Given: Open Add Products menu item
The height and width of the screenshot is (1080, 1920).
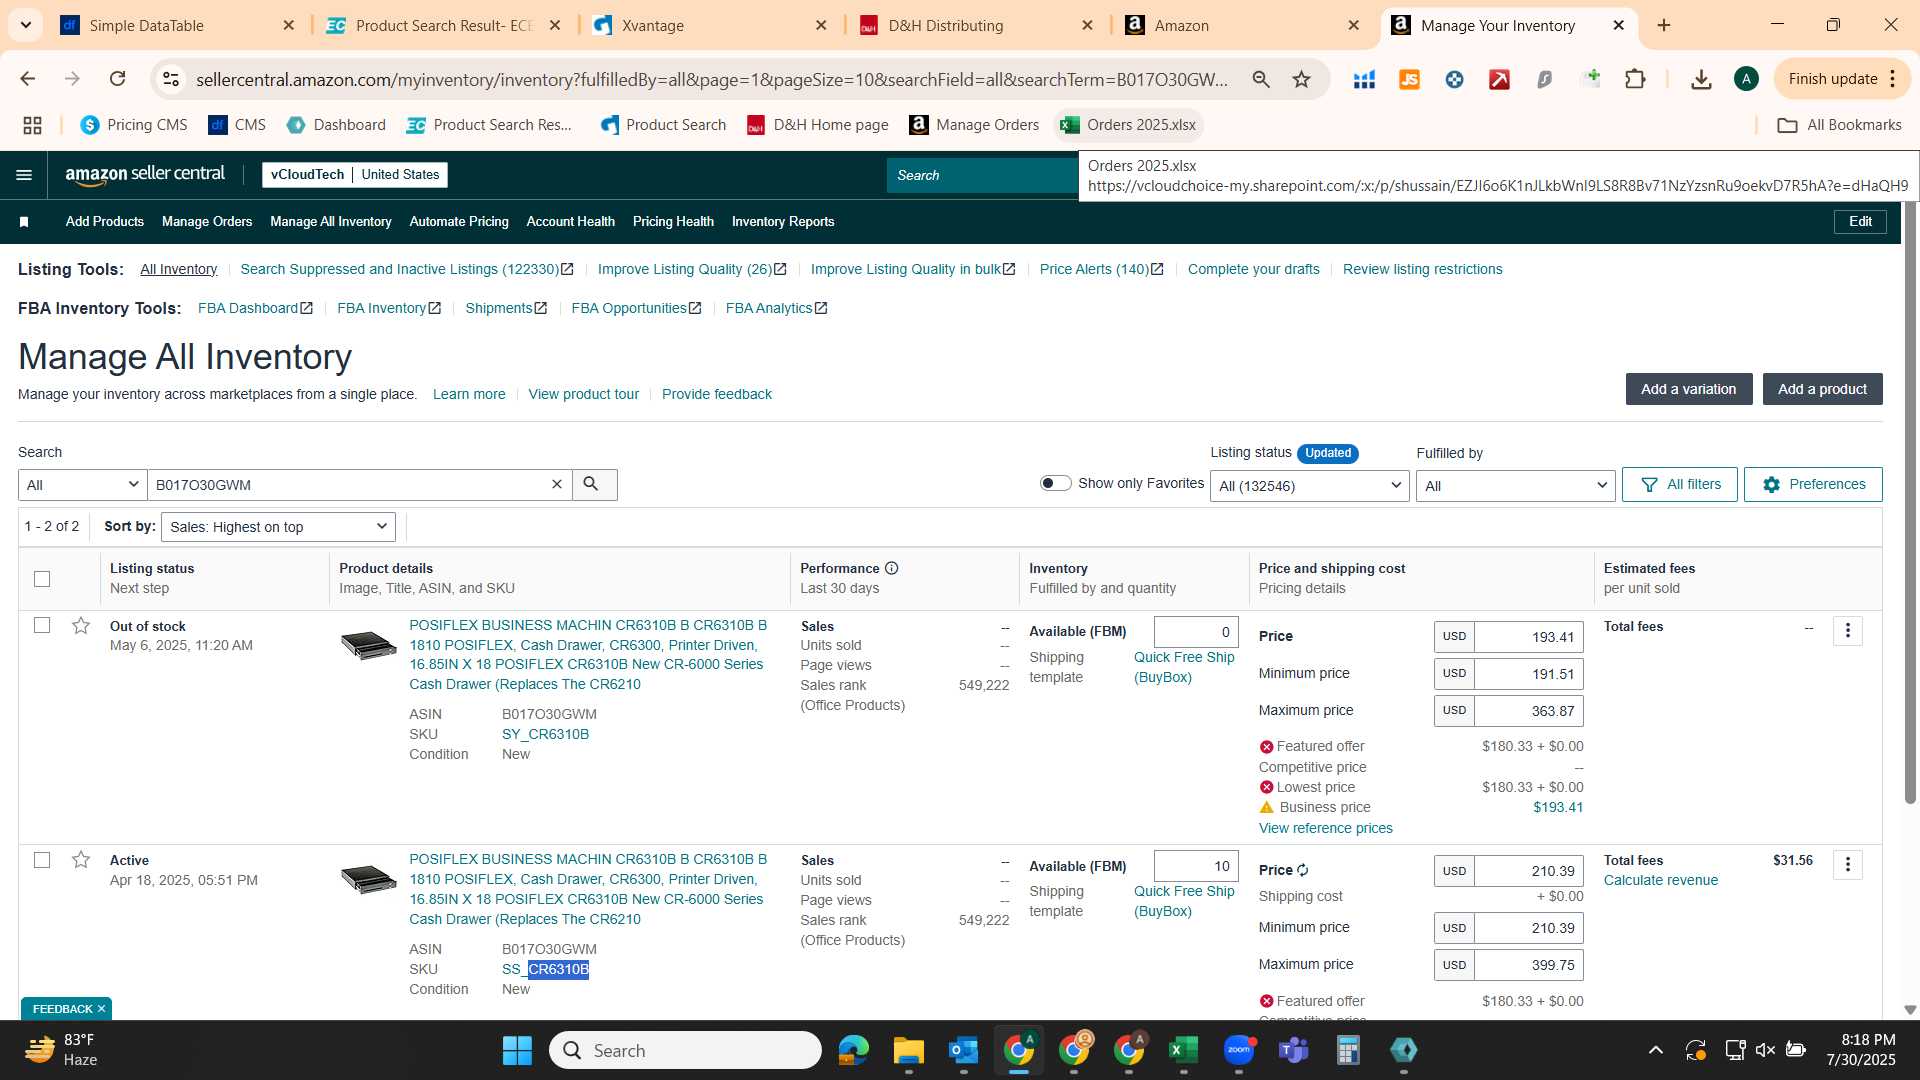Looking at the screenshot, I should click(x=105, y=222).
